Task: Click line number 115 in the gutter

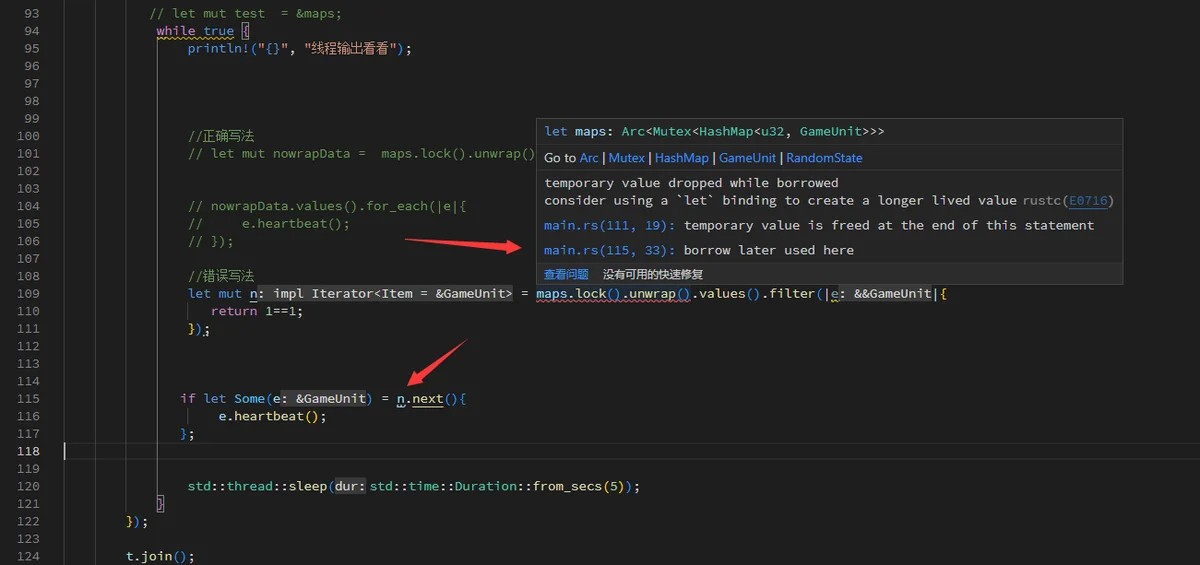Action: [x=28, y=398]
